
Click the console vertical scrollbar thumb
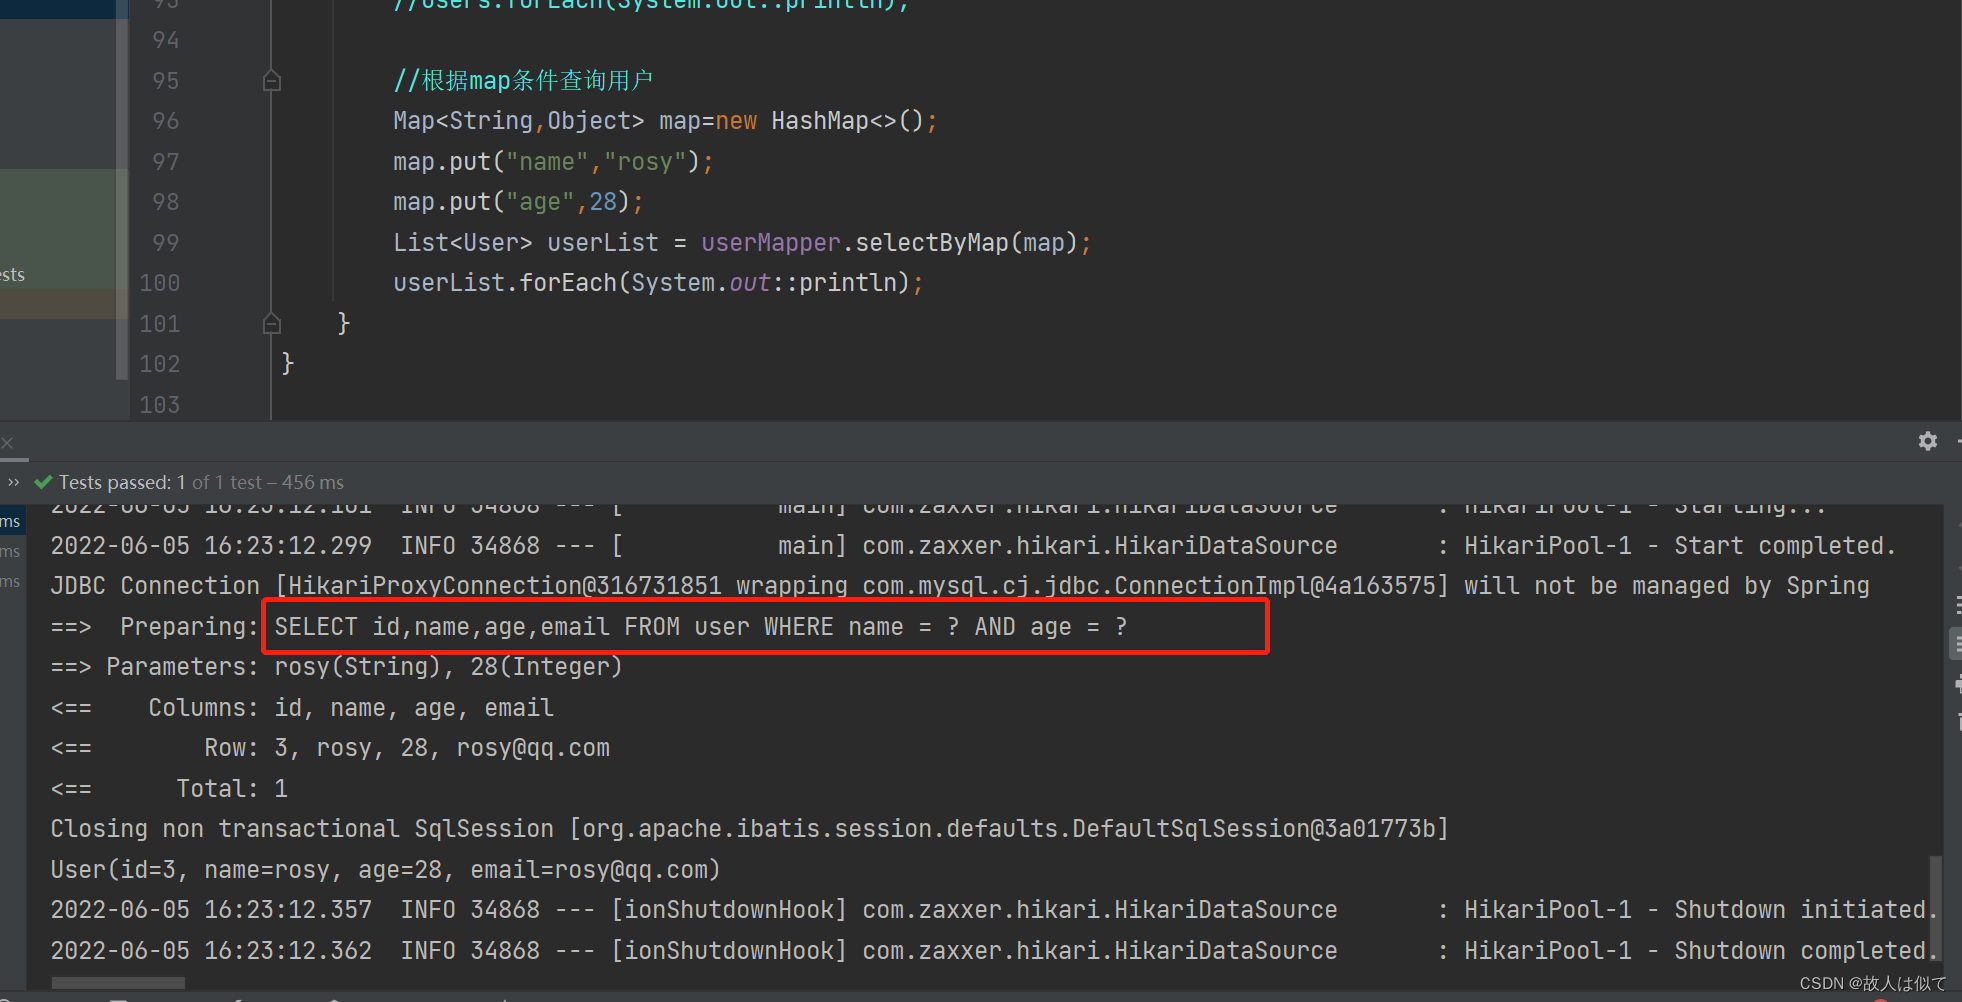pyautogui.click(x=1936, y=907)
